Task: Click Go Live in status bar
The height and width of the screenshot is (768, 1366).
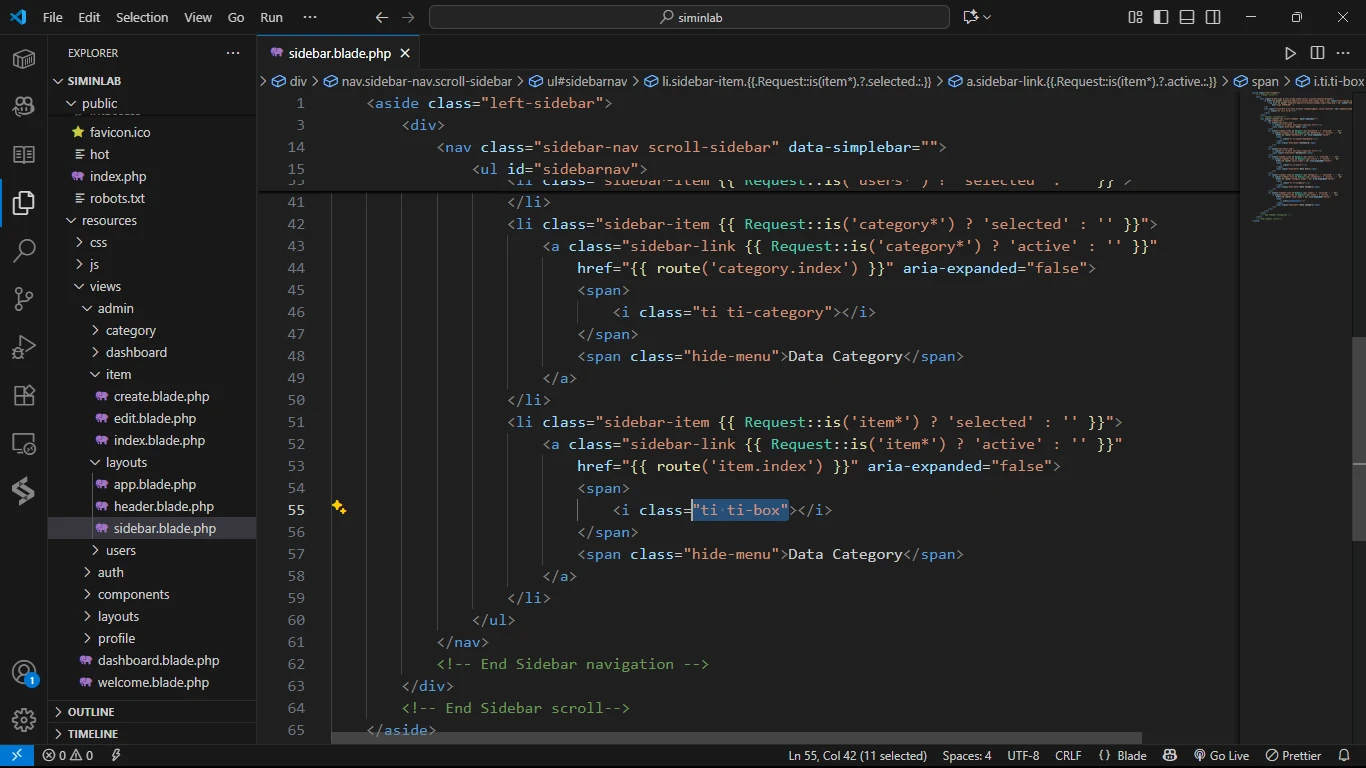Action: click(x=1221, y=756)
